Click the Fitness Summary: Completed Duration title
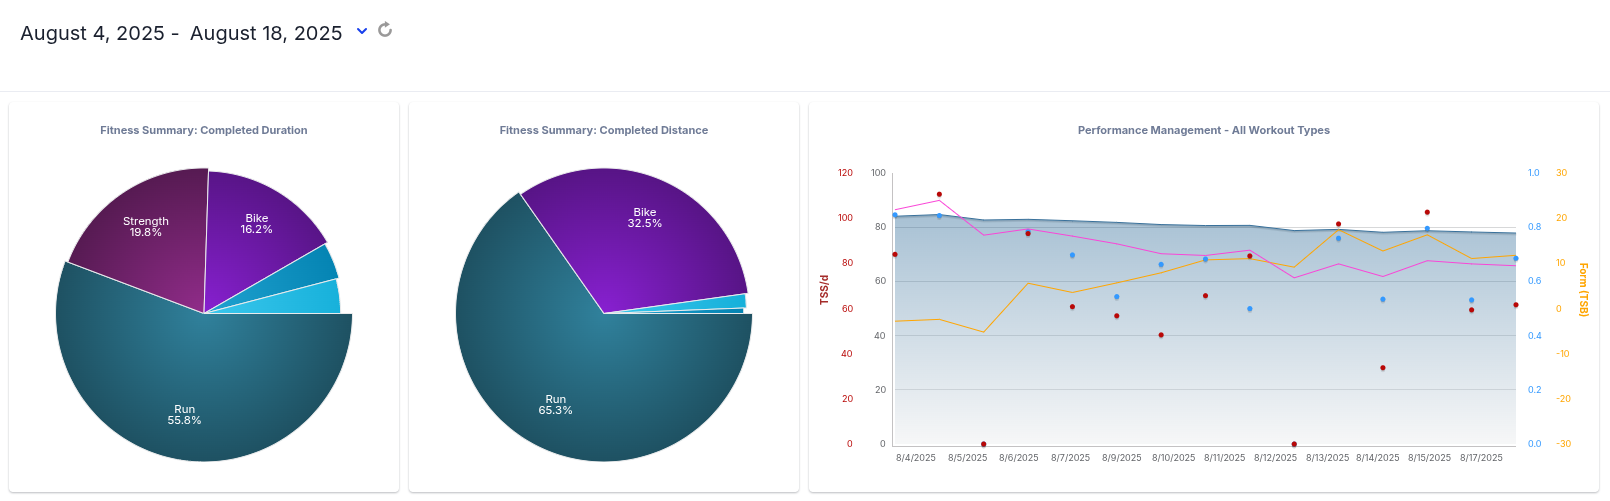The height and width of the screenshot is (501, 1610). [x=204, y=130]
